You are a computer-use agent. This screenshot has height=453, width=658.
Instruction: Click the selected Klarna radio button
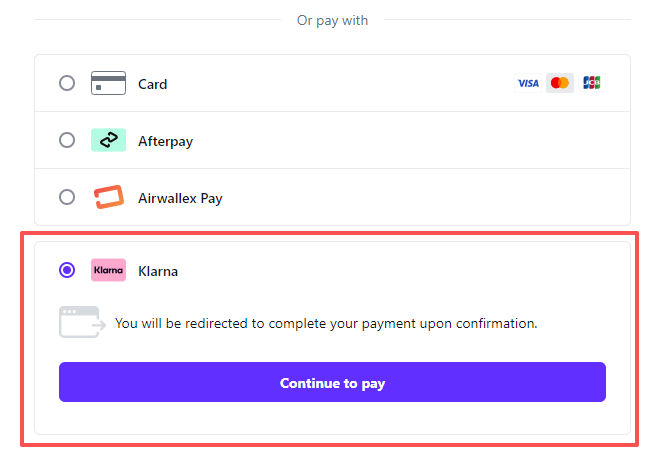tap(67, 270)
